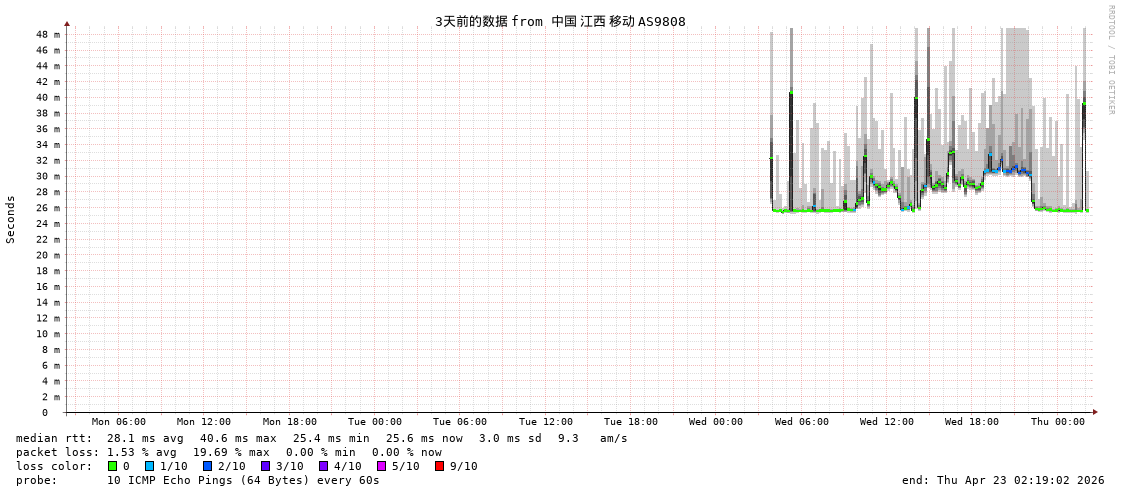Click the 4/10 loss color swatch
The width and height of the screenshot is (1121, 494).
[323, 466]
